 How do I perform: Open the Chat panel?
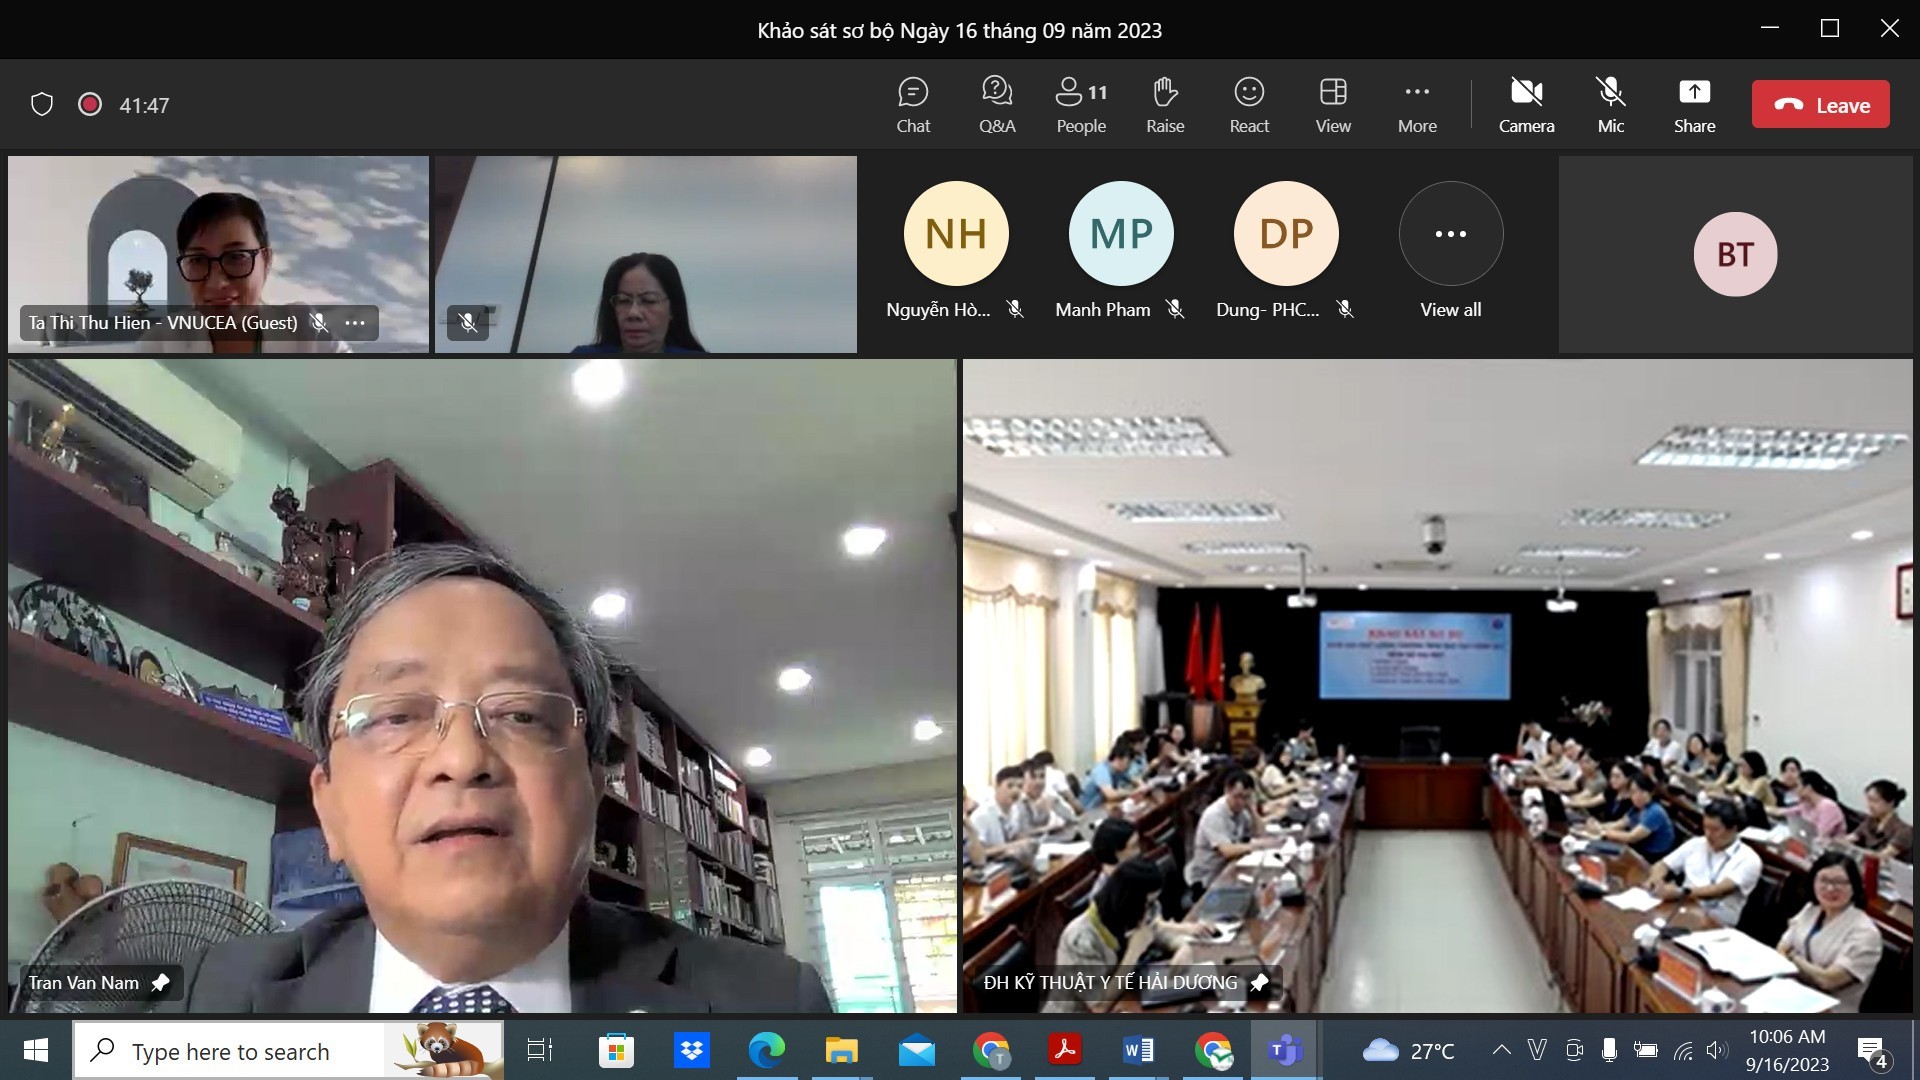click(x=912, y=104)
